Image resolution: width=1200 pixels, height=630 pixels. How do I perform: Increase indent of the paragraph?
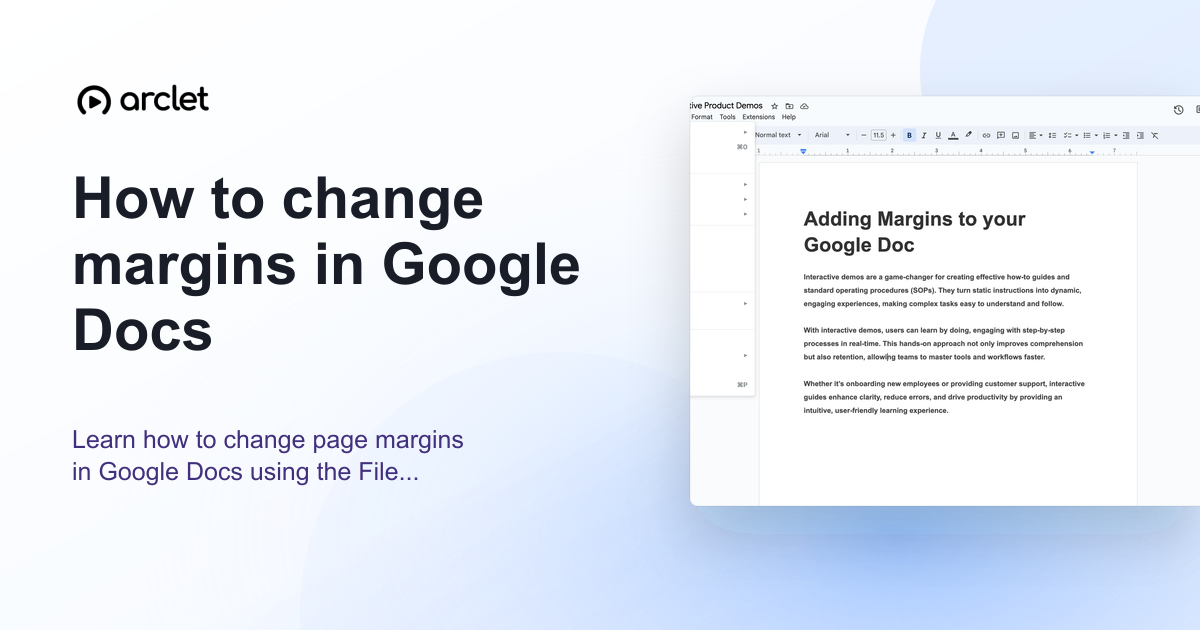pos(1140,135)
